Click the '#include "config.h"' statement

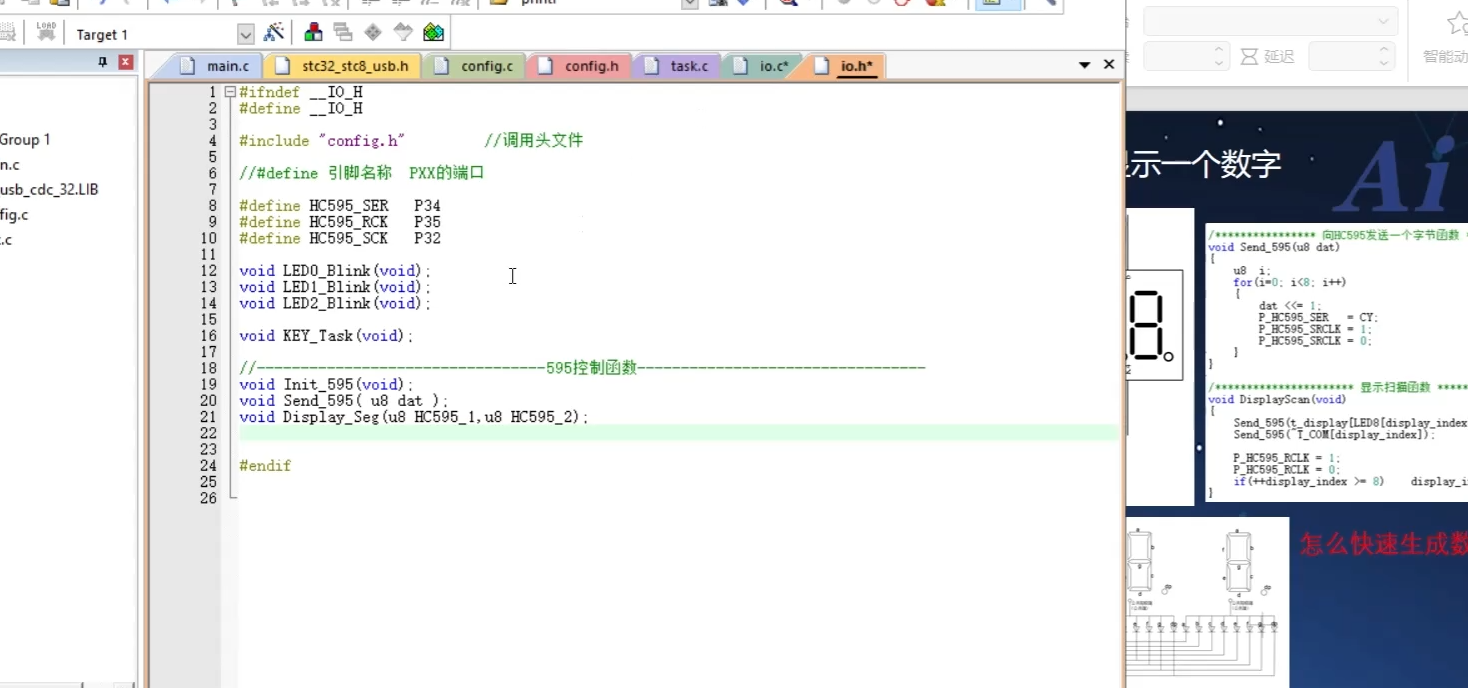pos(322,141)
